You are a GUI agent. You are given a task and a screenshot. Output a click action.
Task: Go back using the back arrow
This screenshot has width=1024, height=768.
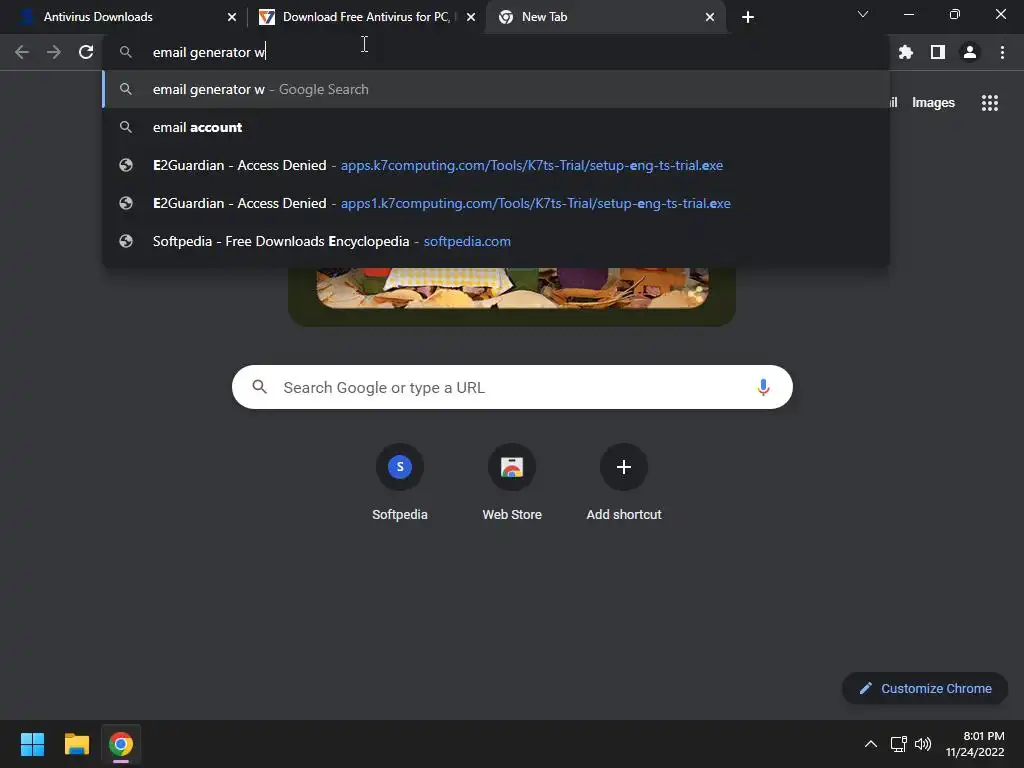coord(22,52)
